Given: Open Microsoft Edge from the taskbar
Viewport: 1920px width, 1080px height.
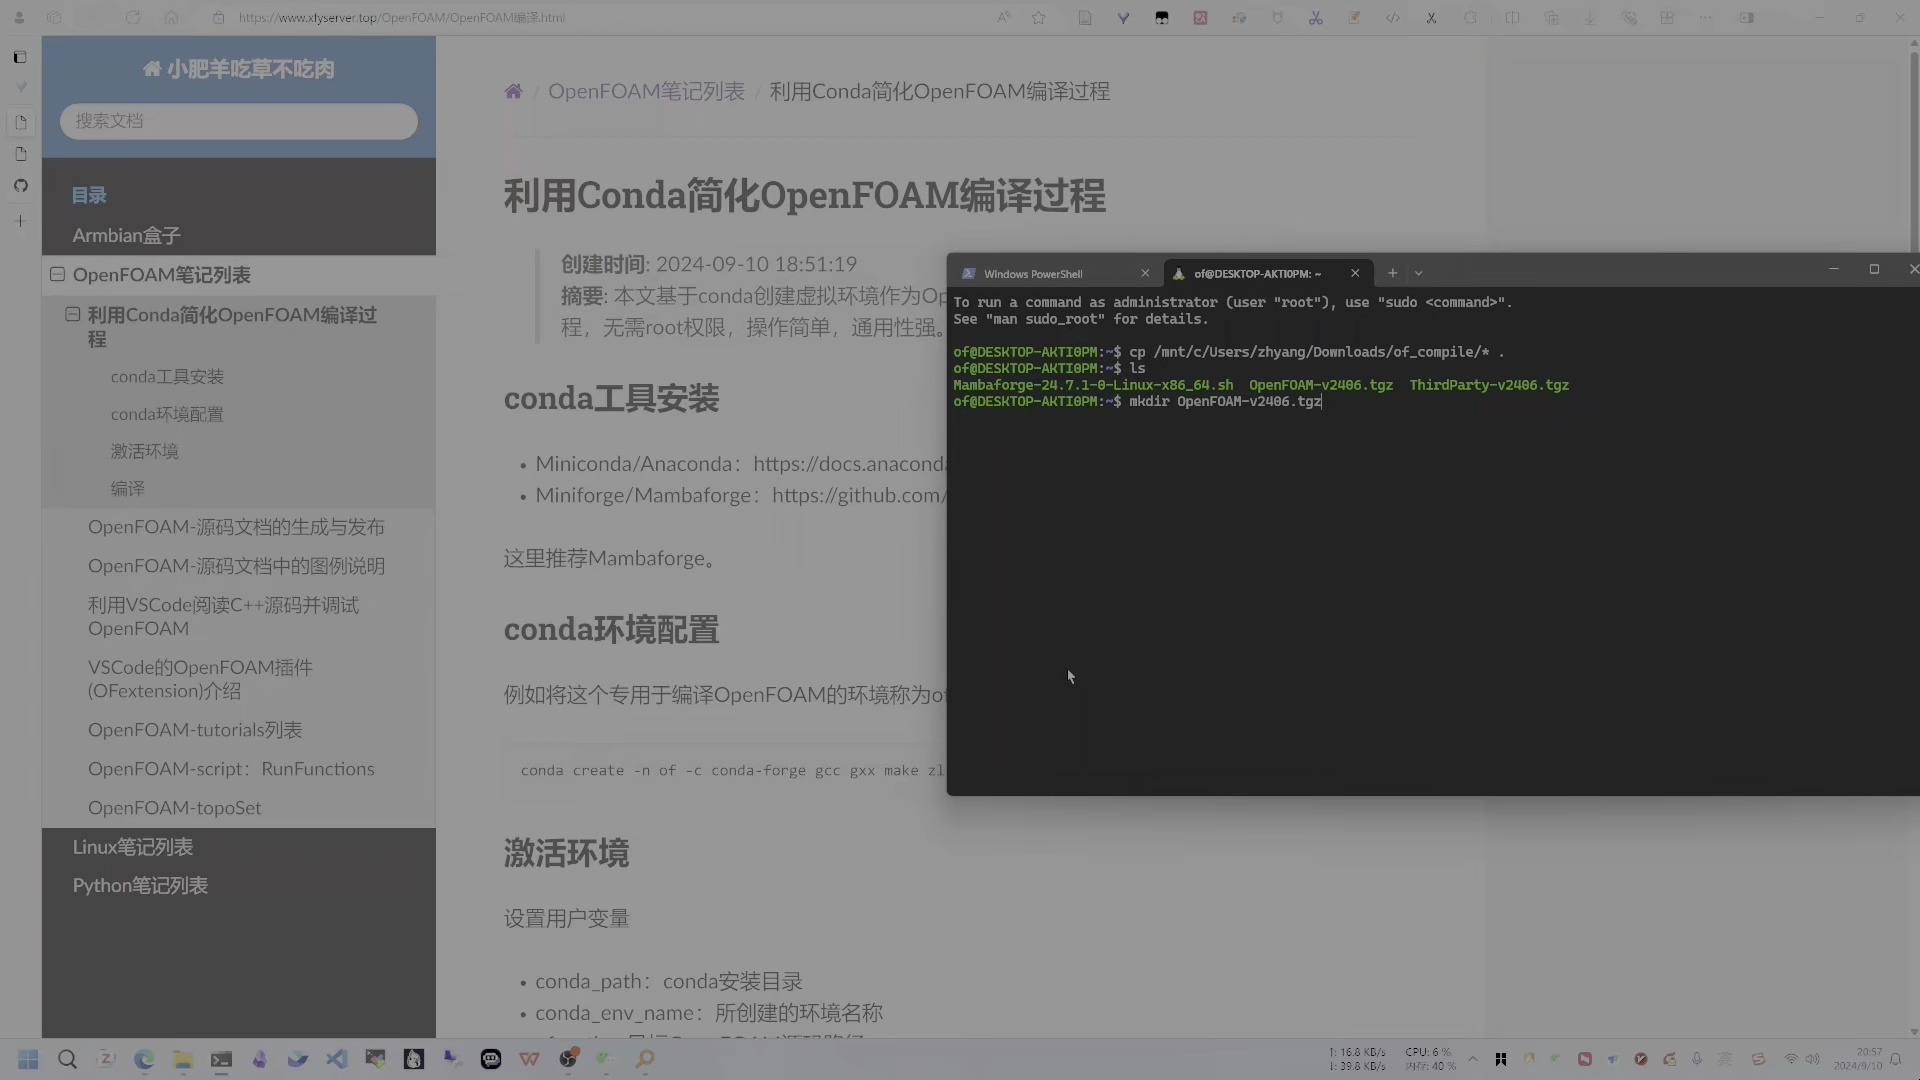Looking at the screenshot, I should [x=144, y=1059].
